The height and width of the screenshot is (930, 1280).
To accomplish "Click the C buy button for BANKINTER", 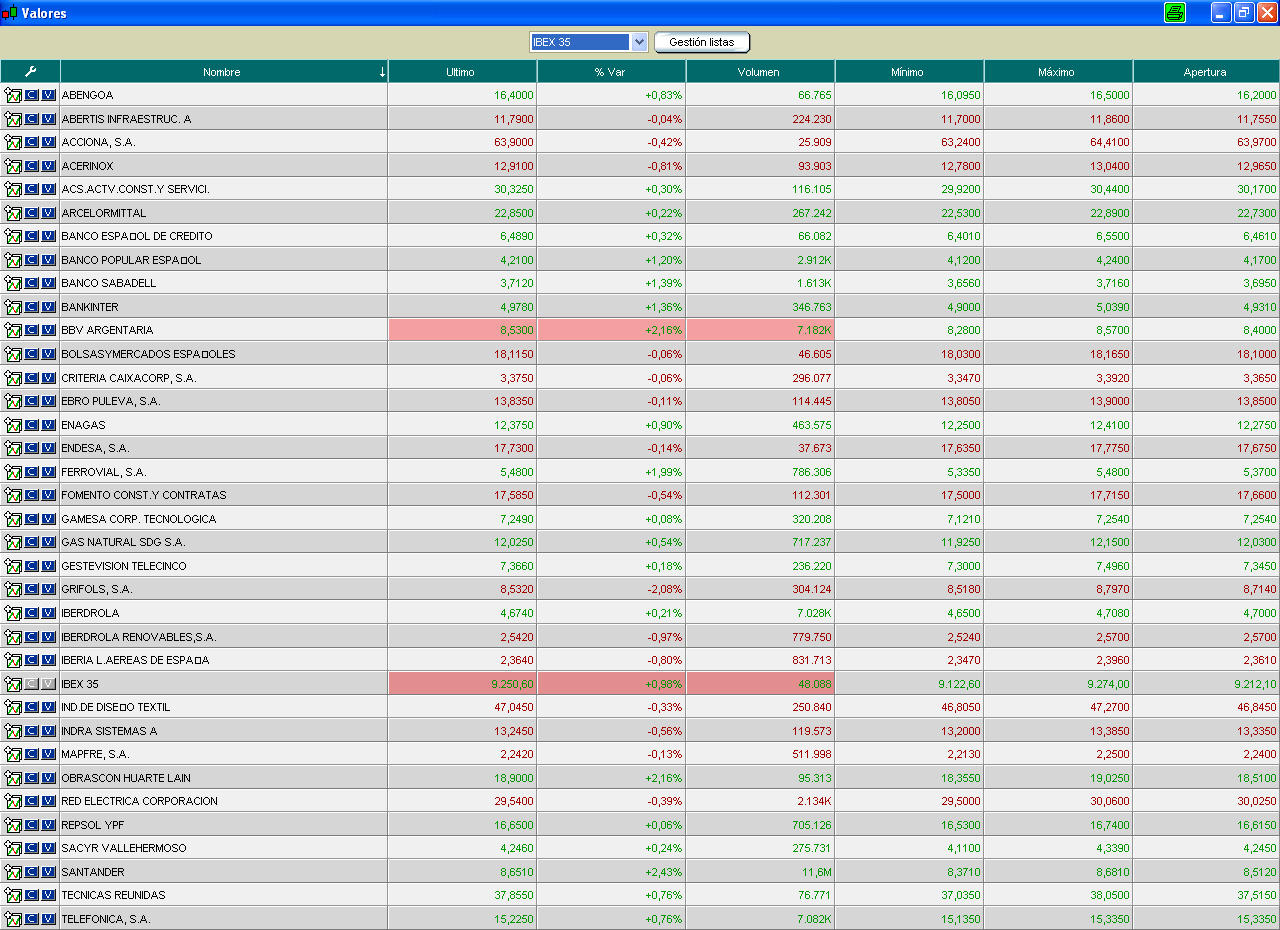I will pos(31,307).
